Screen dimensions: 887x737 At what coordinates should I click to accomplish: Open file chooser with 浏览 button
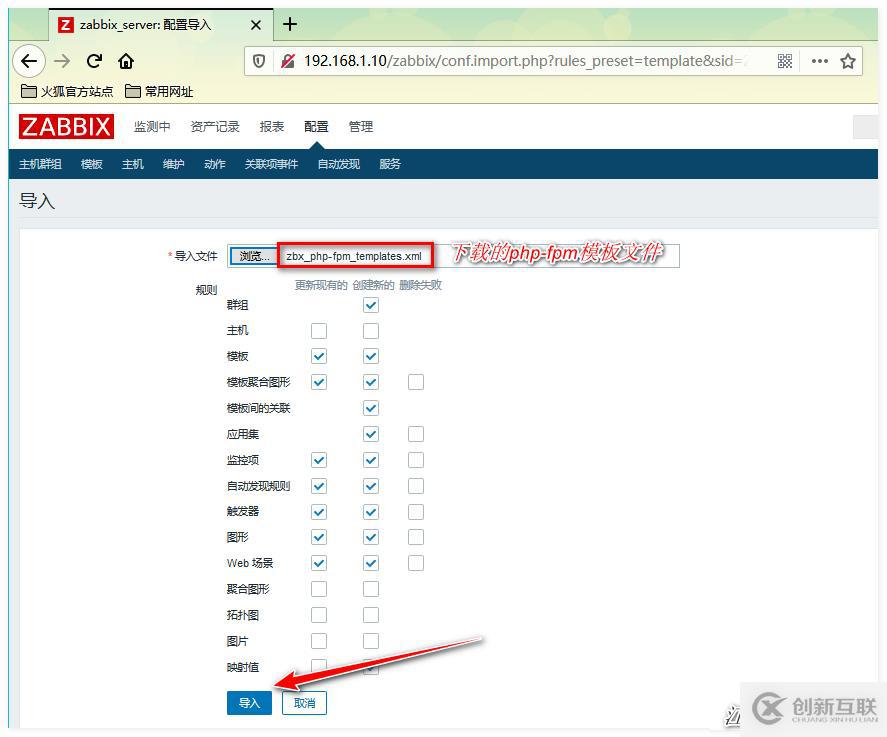point(253,255)
